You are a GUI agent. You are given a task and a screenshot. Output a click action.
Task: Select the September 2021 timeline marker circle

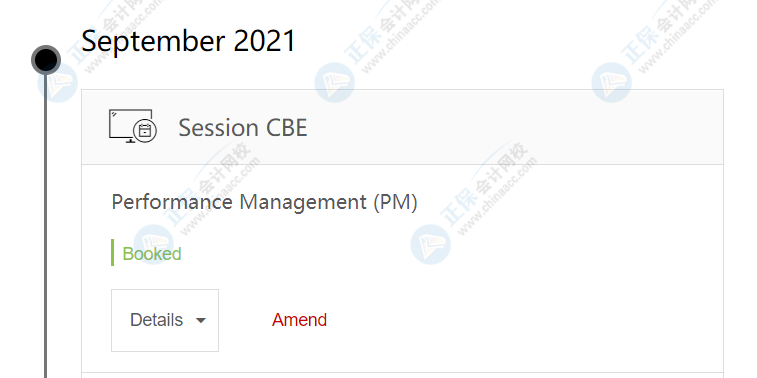46,60
